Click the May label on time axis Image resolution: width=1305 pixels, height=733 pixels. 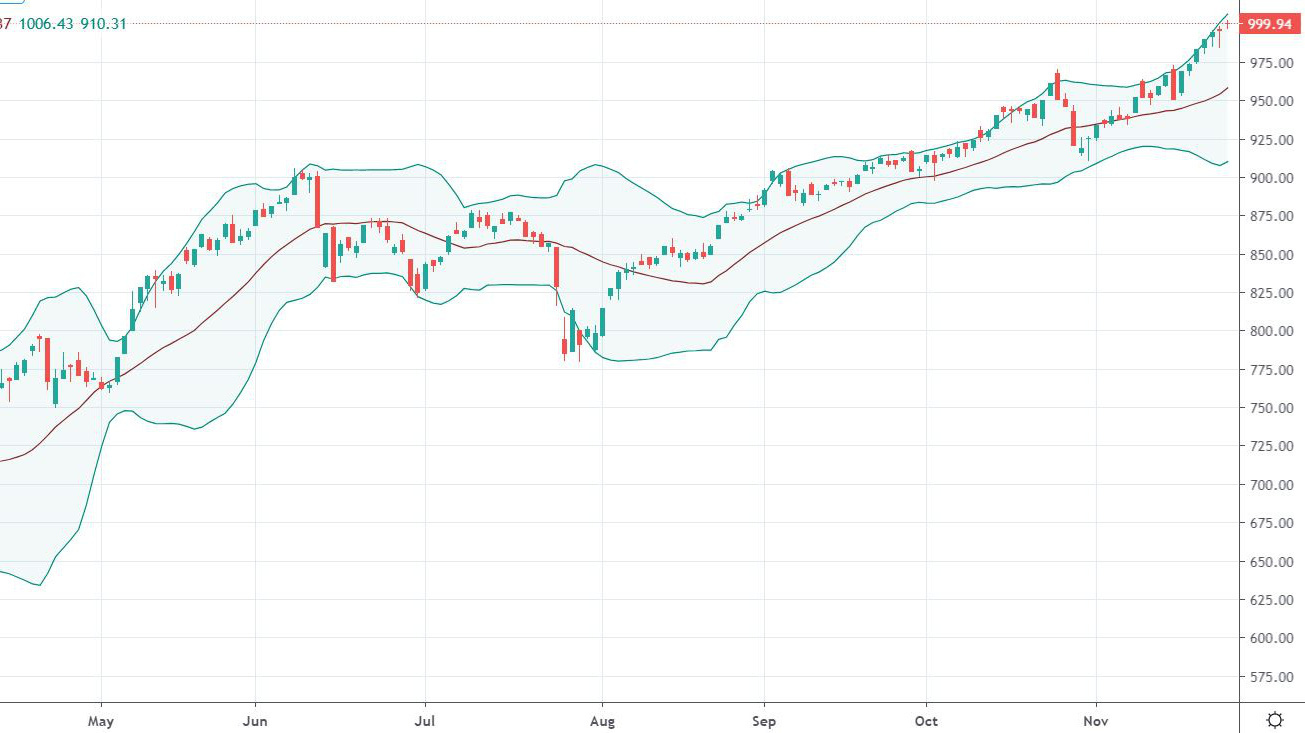[101, 720]
